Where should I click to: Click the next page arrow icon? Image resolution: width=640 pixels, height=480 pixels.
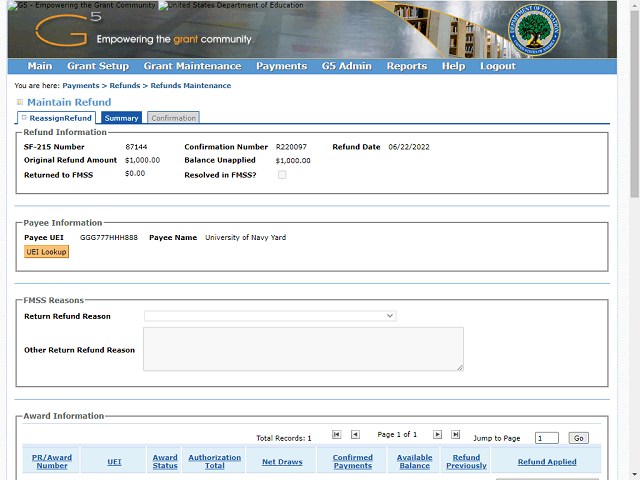[x=437, y=435]
